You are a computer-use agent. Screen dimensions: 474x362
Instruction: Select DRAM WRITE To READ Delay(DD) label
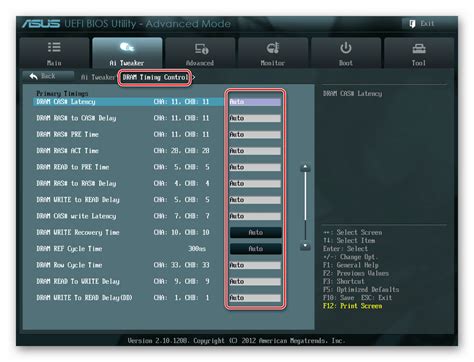(x=84, y=298)
